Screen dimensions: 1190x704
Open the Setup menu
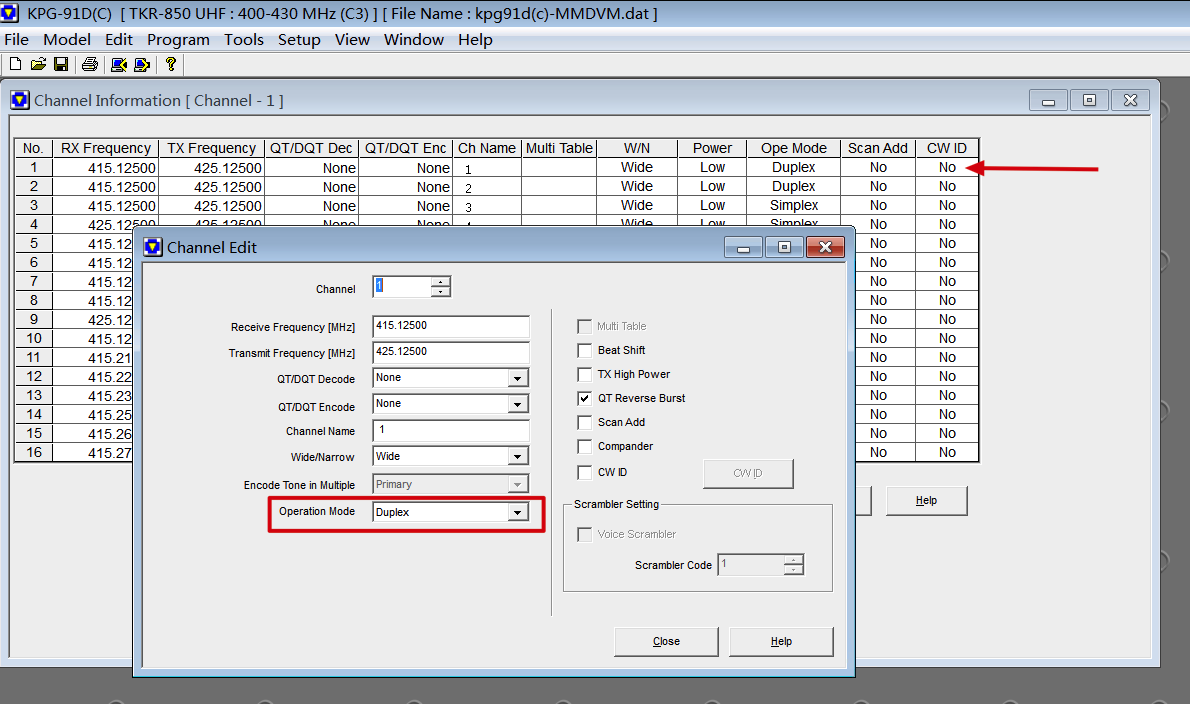coord(299,39)
